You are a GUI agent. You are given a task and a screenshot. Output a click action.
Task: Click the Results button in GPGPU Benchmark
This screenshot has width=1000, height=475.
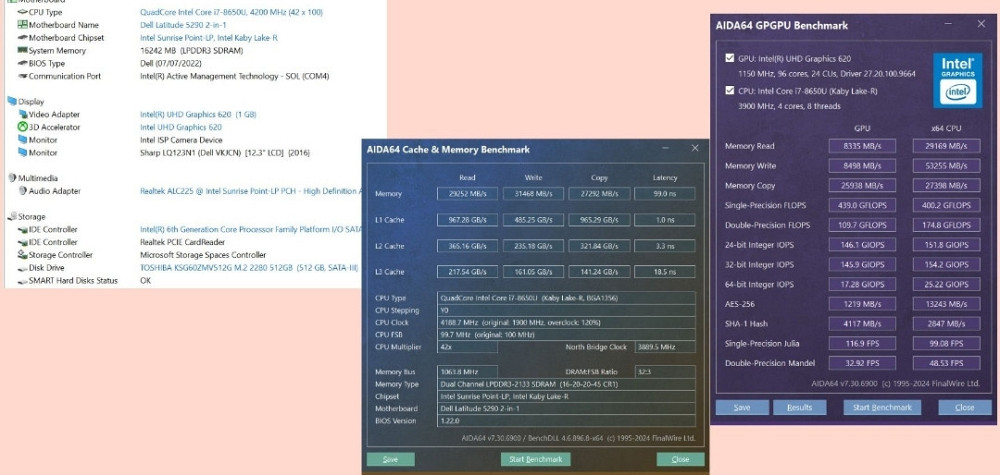point(799,408)
